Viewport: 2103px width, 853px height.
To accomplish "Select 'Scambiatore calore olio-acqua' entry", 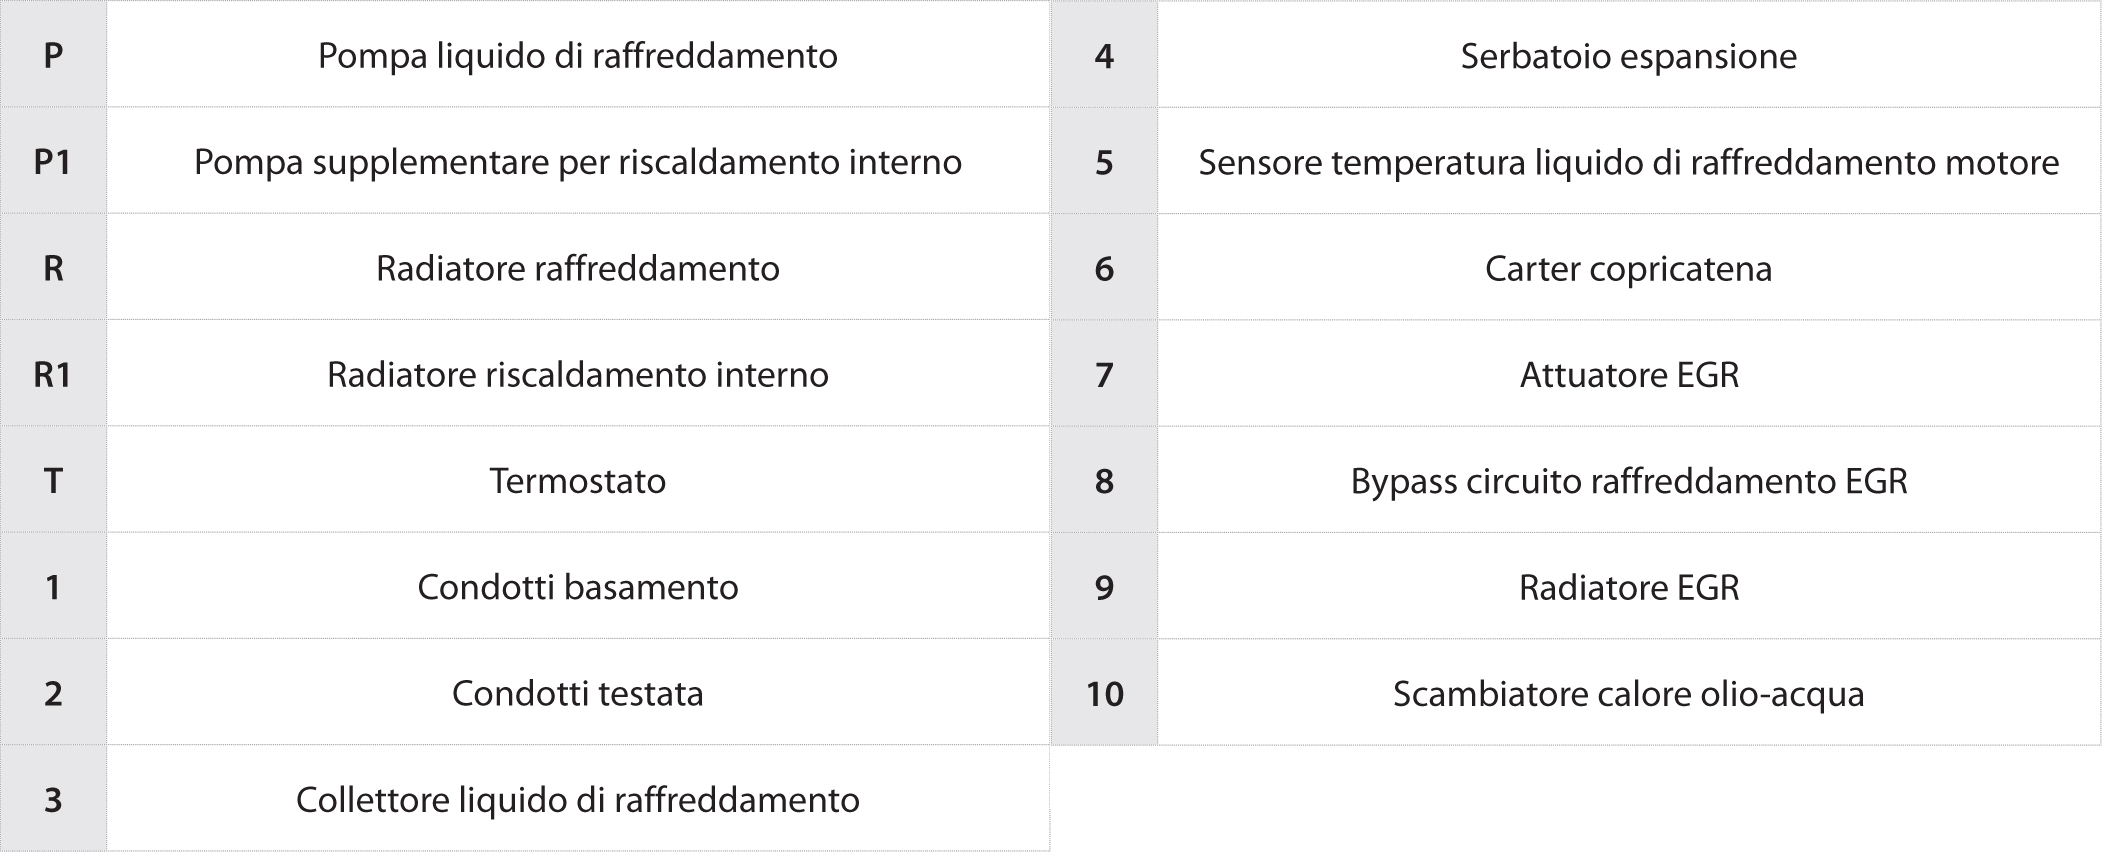I will click(1629, 692).
